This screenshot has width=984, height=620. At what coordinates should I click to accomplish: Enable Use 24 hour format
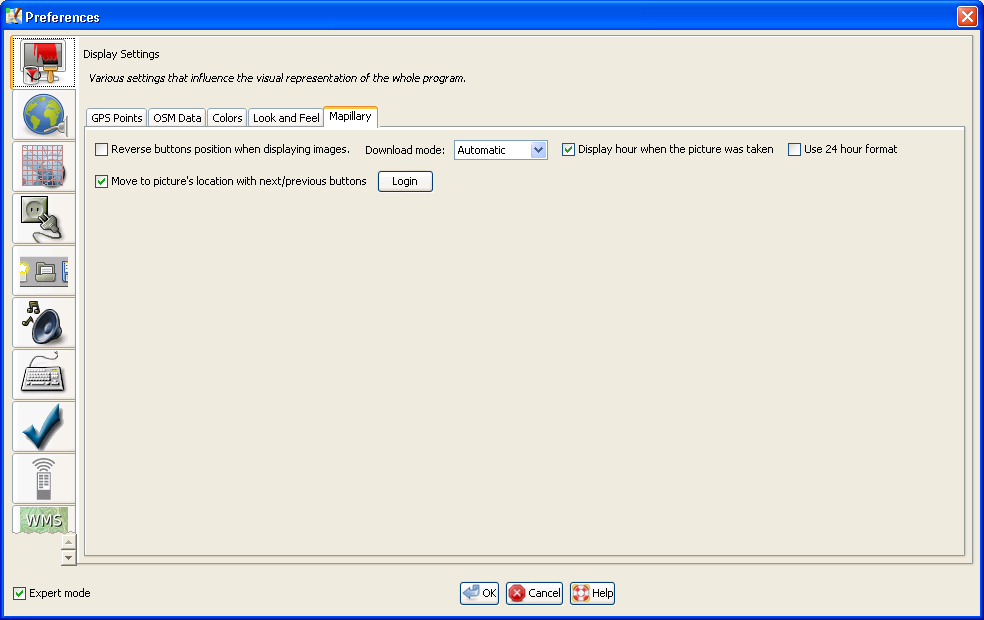coord(795,150)
